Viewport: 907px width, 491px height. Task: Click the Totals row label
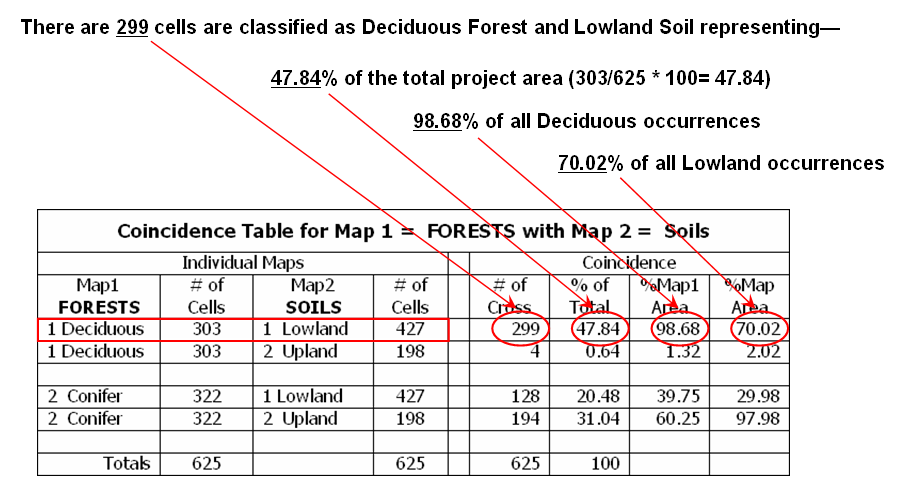click(125, 463)
